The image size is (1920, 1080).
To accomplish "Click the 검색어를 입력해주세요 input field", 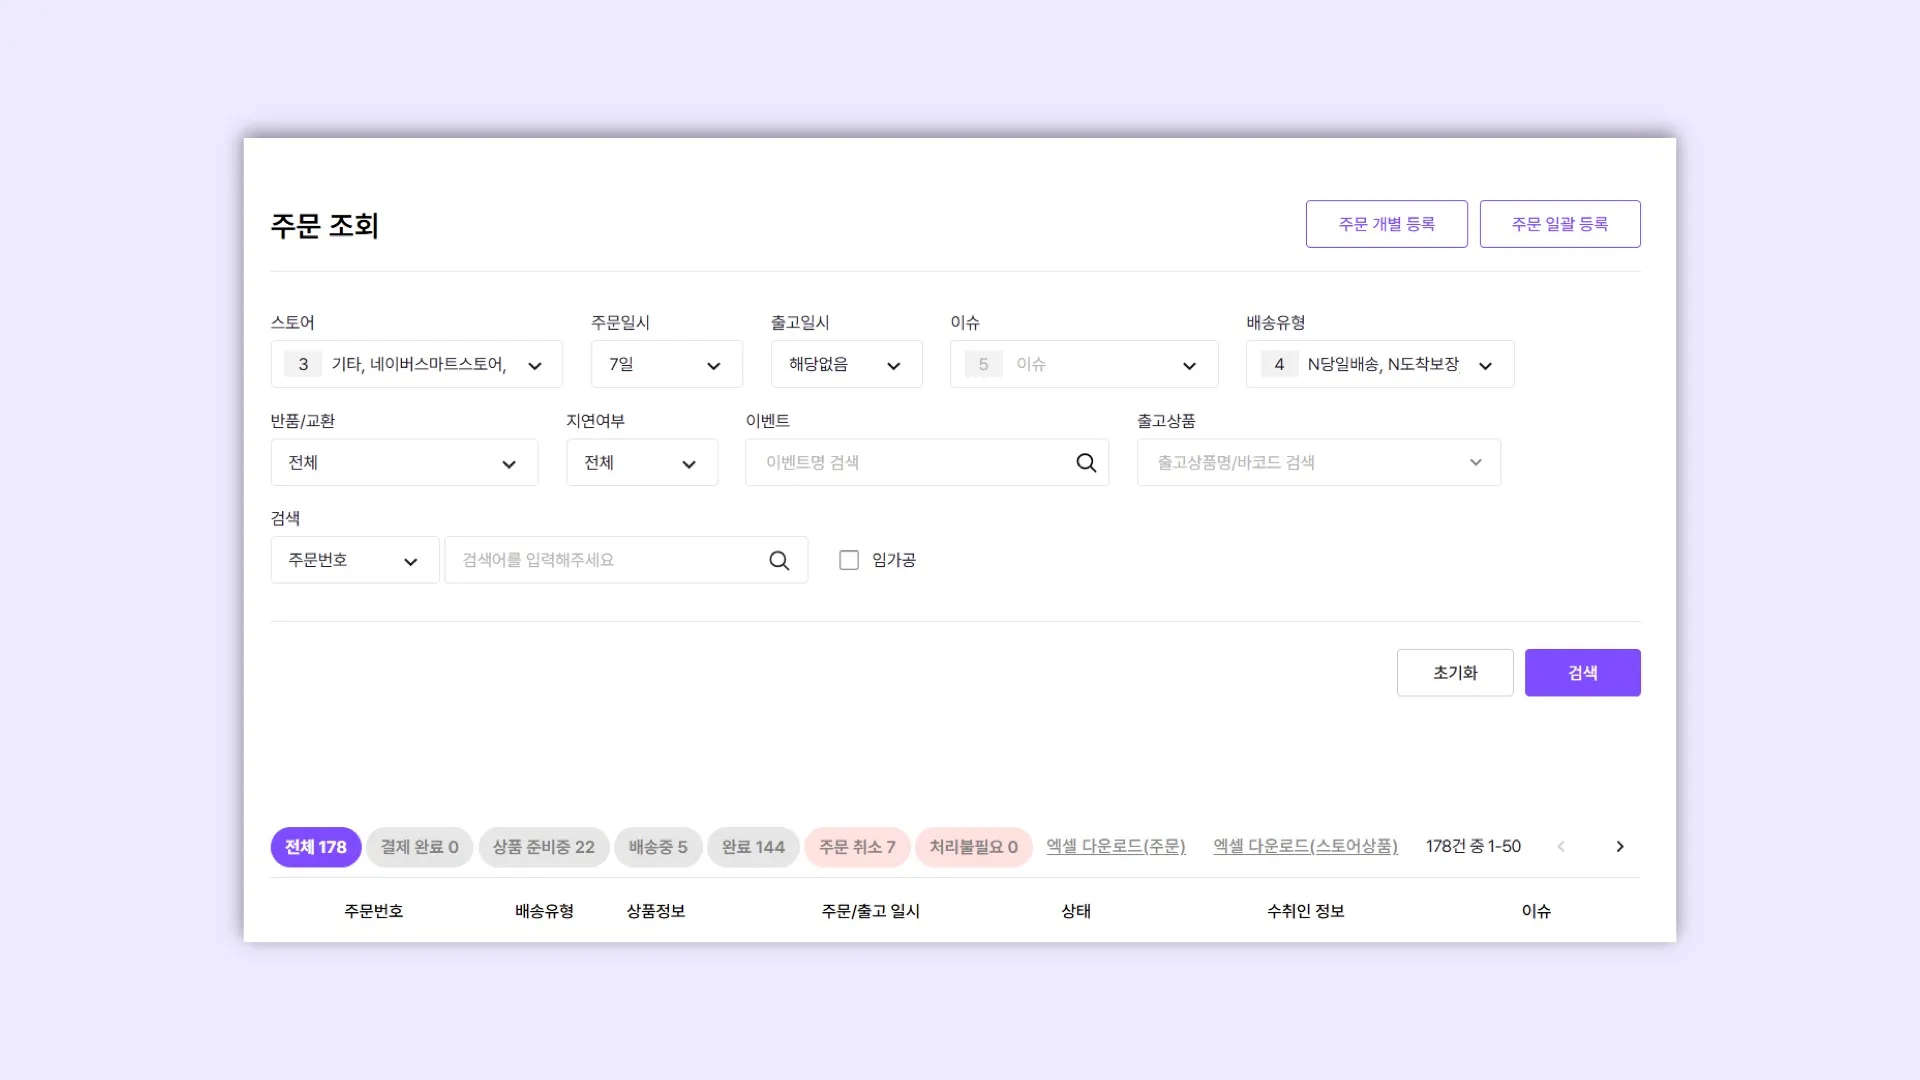I will (x=605, y=561).
